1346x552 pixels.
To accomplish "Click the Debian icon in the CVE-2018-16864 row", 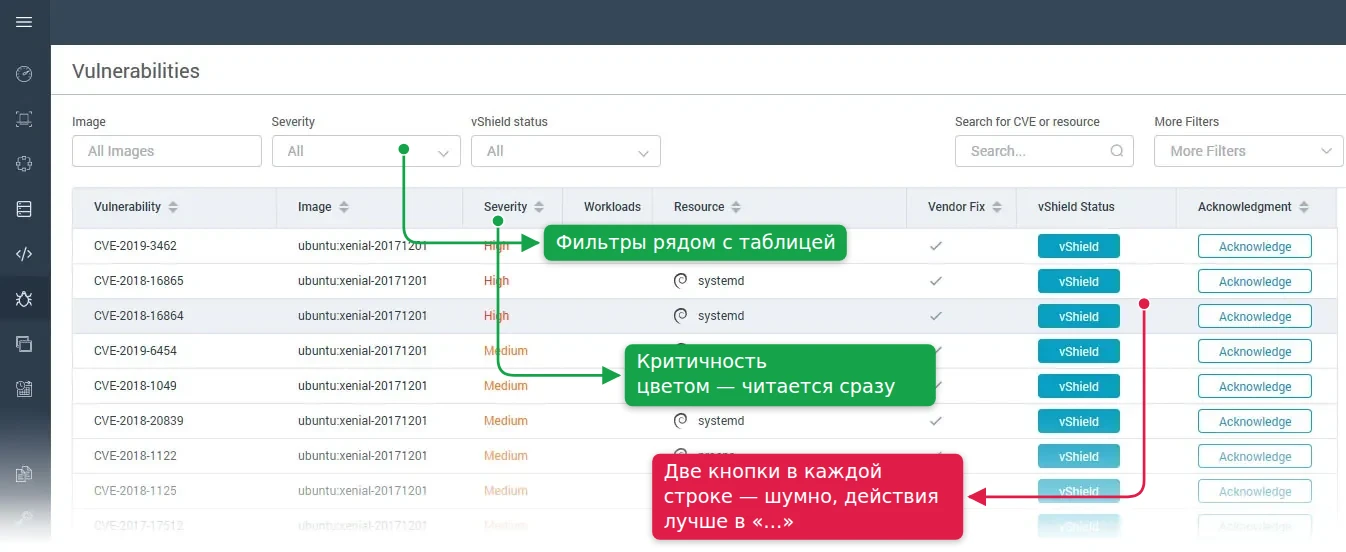I will click(x=681, y=316).
